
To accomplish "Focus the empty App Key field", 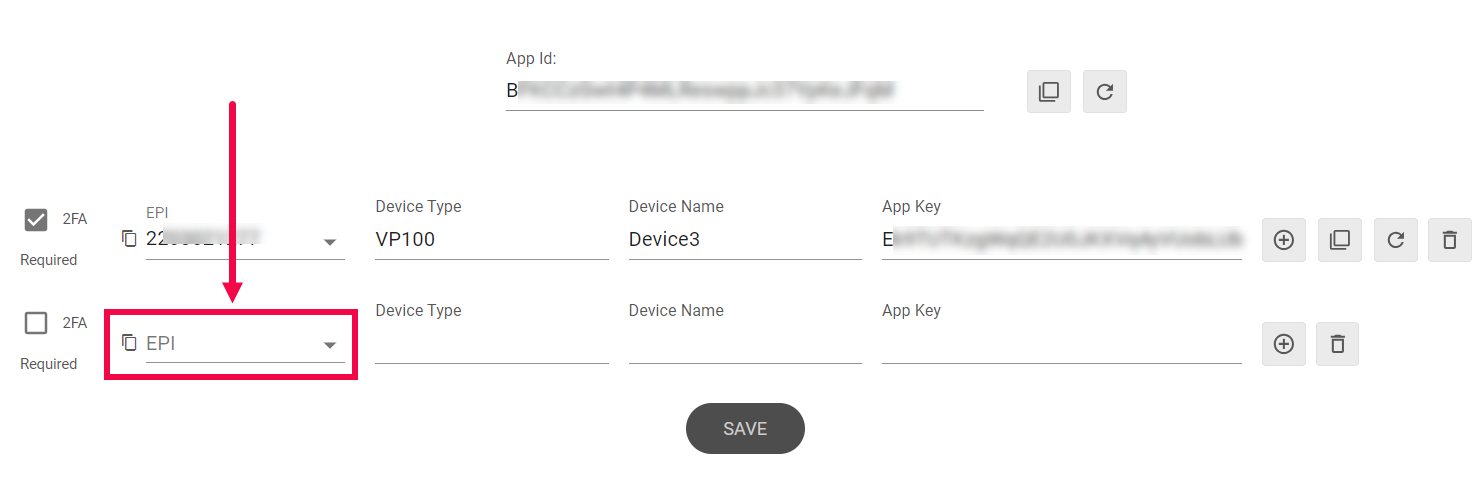I will (1061, 344).
